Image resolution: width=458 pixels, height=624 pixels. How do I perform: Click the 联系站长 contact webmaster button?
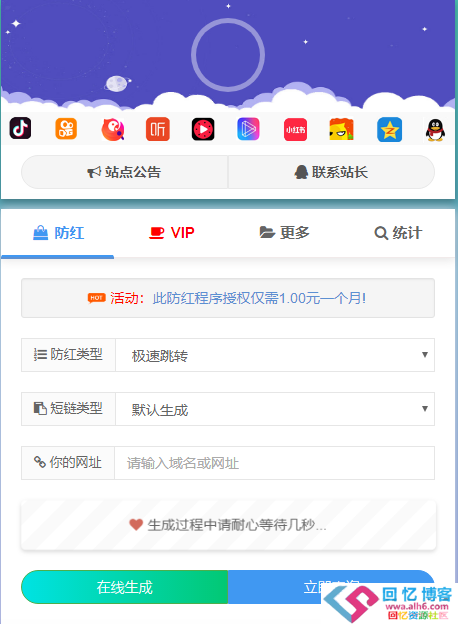point(331,172)
